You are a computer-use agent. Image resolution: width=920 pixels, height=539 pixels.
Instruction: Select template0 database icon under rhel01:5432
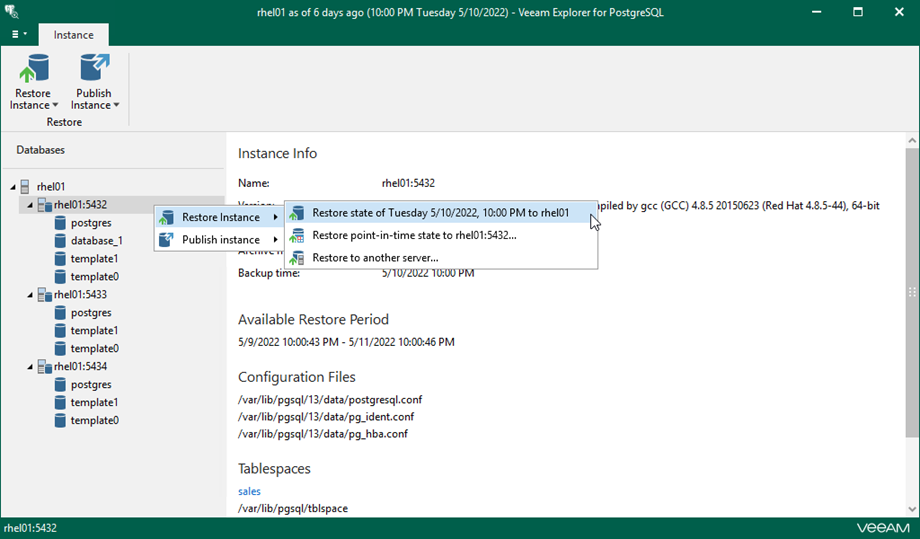coord(60,276)
